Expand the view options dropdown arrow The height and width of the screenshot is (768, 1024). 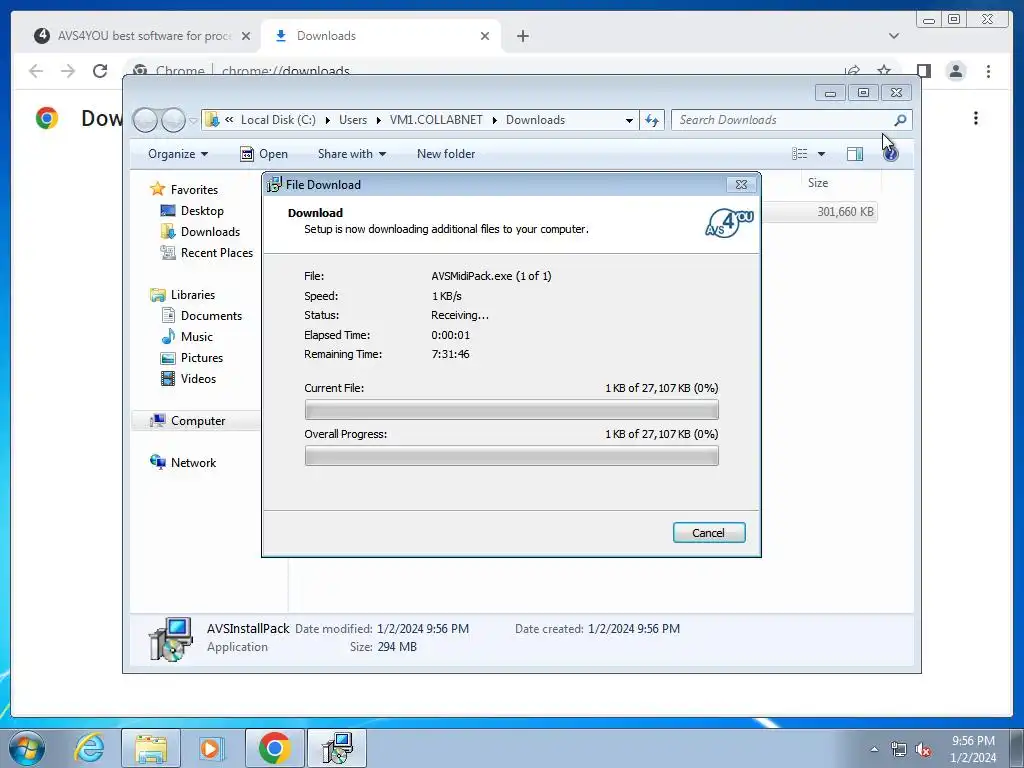point(822,153)
